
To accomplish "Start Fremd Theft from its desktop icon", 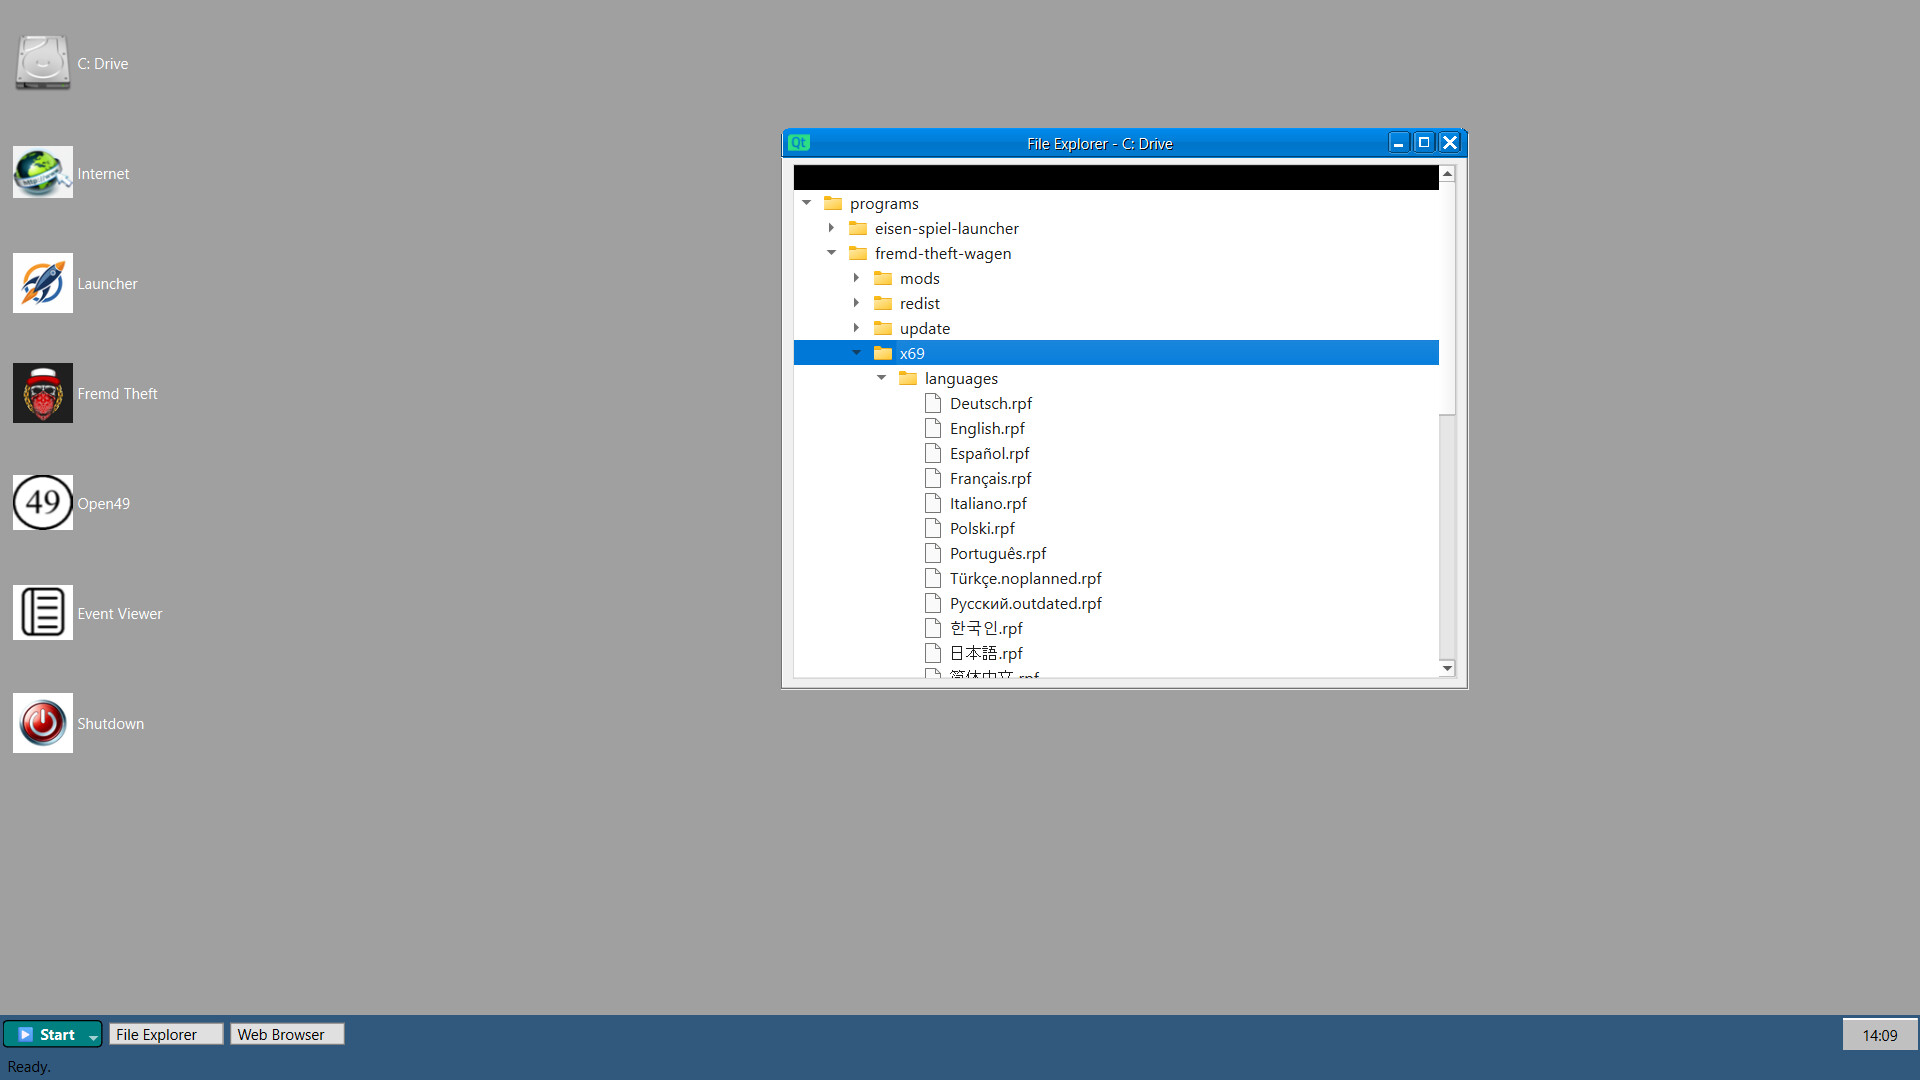I will [42, 392].
